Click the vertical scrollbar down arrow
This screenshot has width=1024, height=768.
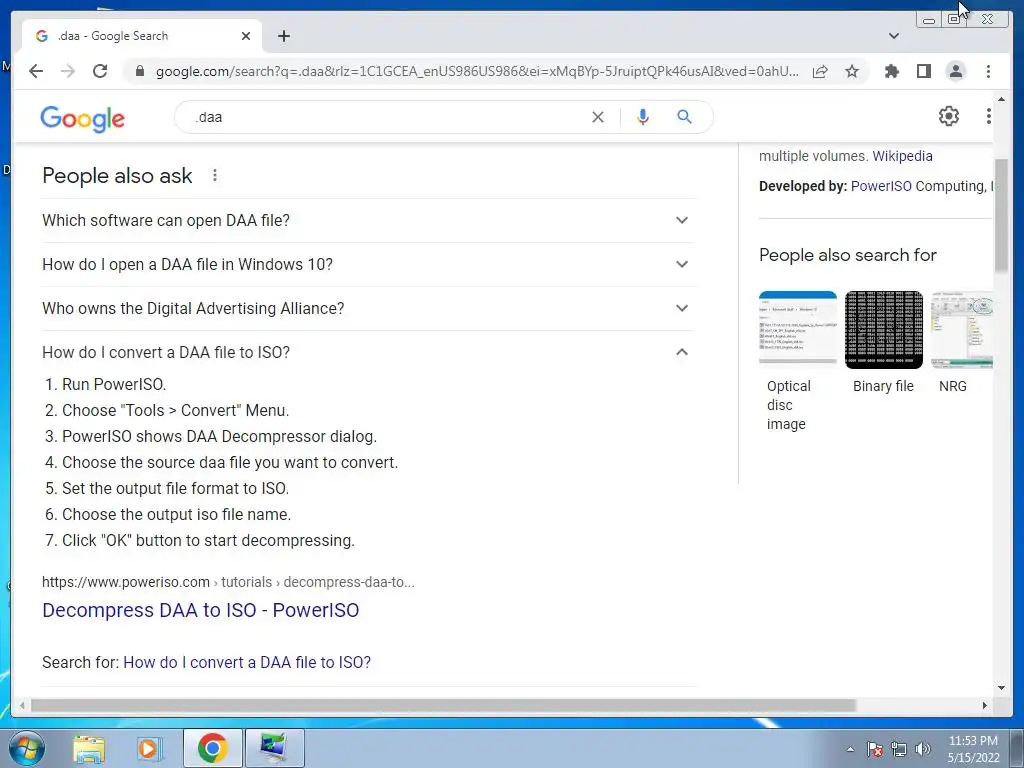click(1001, 688)
